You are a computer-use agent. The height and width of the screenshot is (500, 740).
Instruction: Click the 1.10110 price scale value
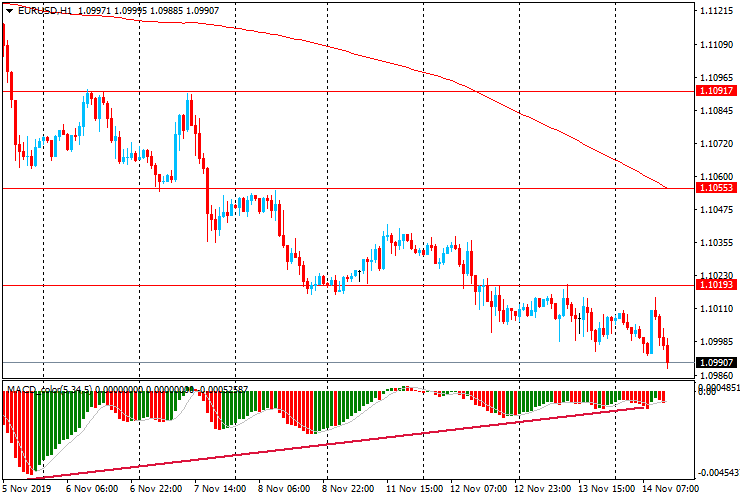tap(716, 309)
